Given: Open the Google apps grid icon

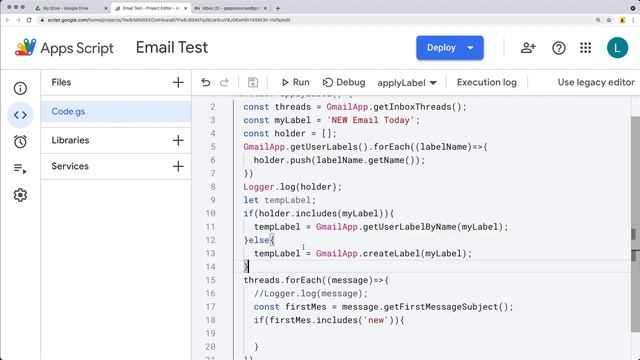Looking at the screenshot, I should tap(585, 48).
